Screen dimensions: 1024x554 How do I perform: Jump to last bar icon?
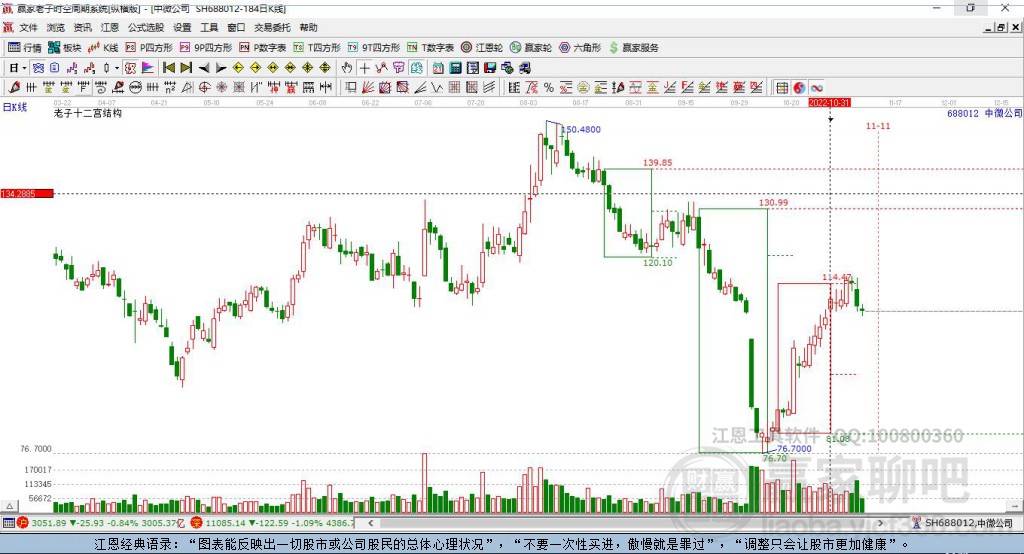(186, 68)
